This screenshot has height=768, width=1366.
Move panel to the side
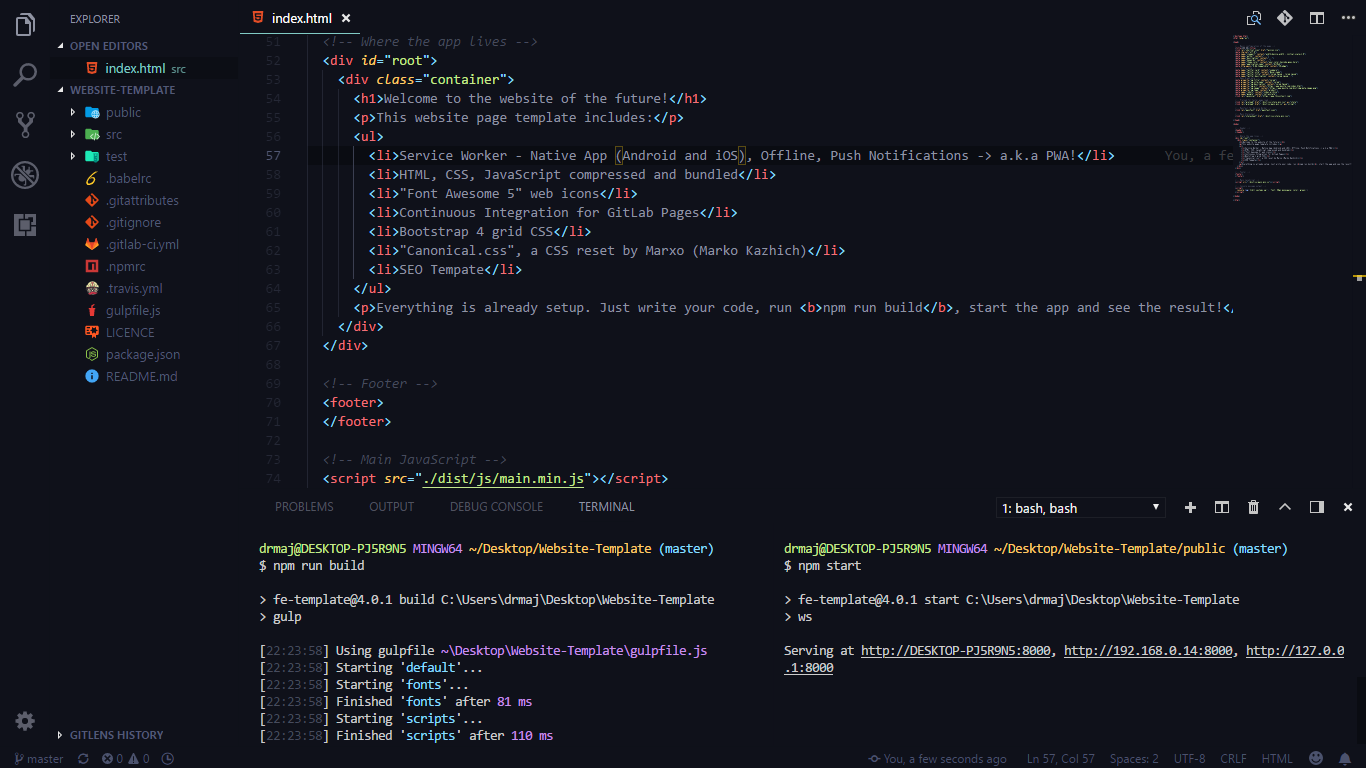coord(1317,507)
